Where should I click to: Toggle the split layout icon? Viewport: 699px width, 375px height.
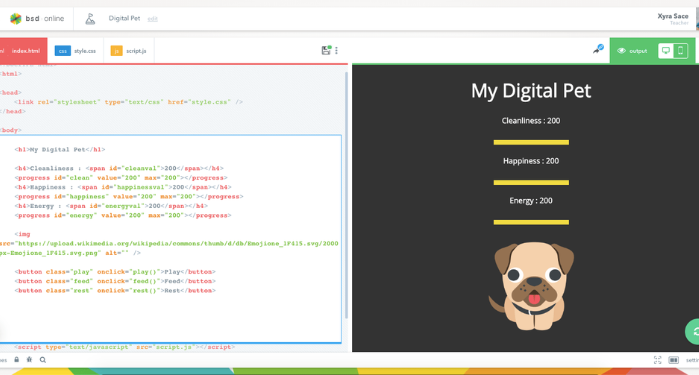673,360
